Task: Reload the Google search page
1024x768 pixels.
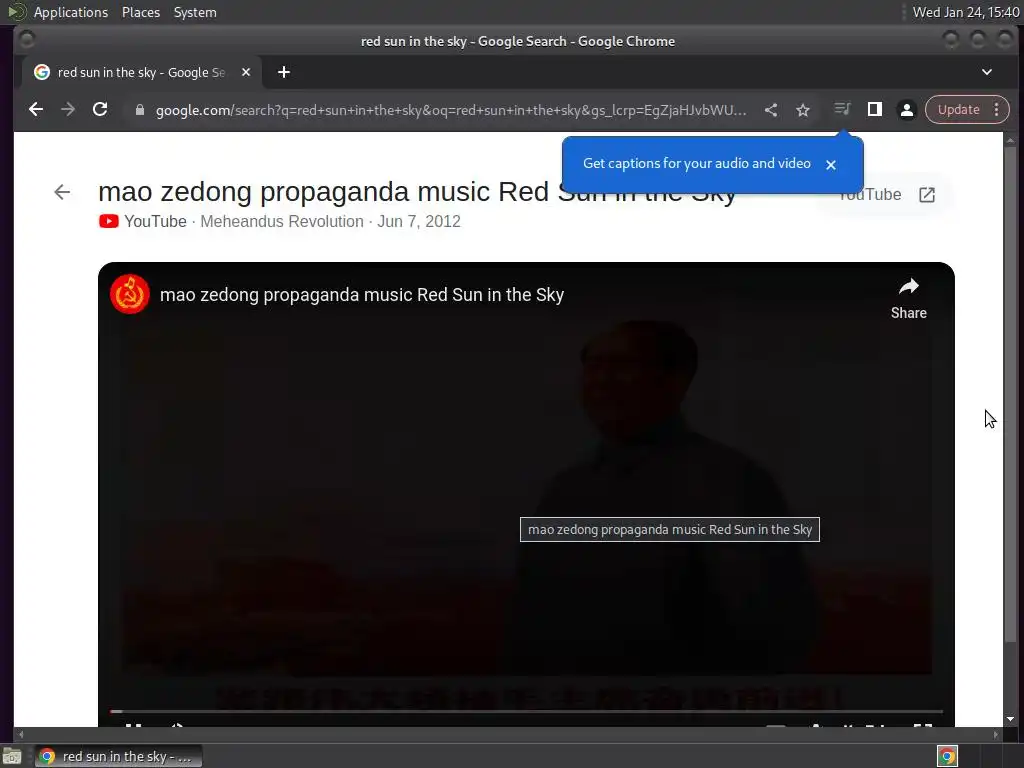Action: pos(100,110)
